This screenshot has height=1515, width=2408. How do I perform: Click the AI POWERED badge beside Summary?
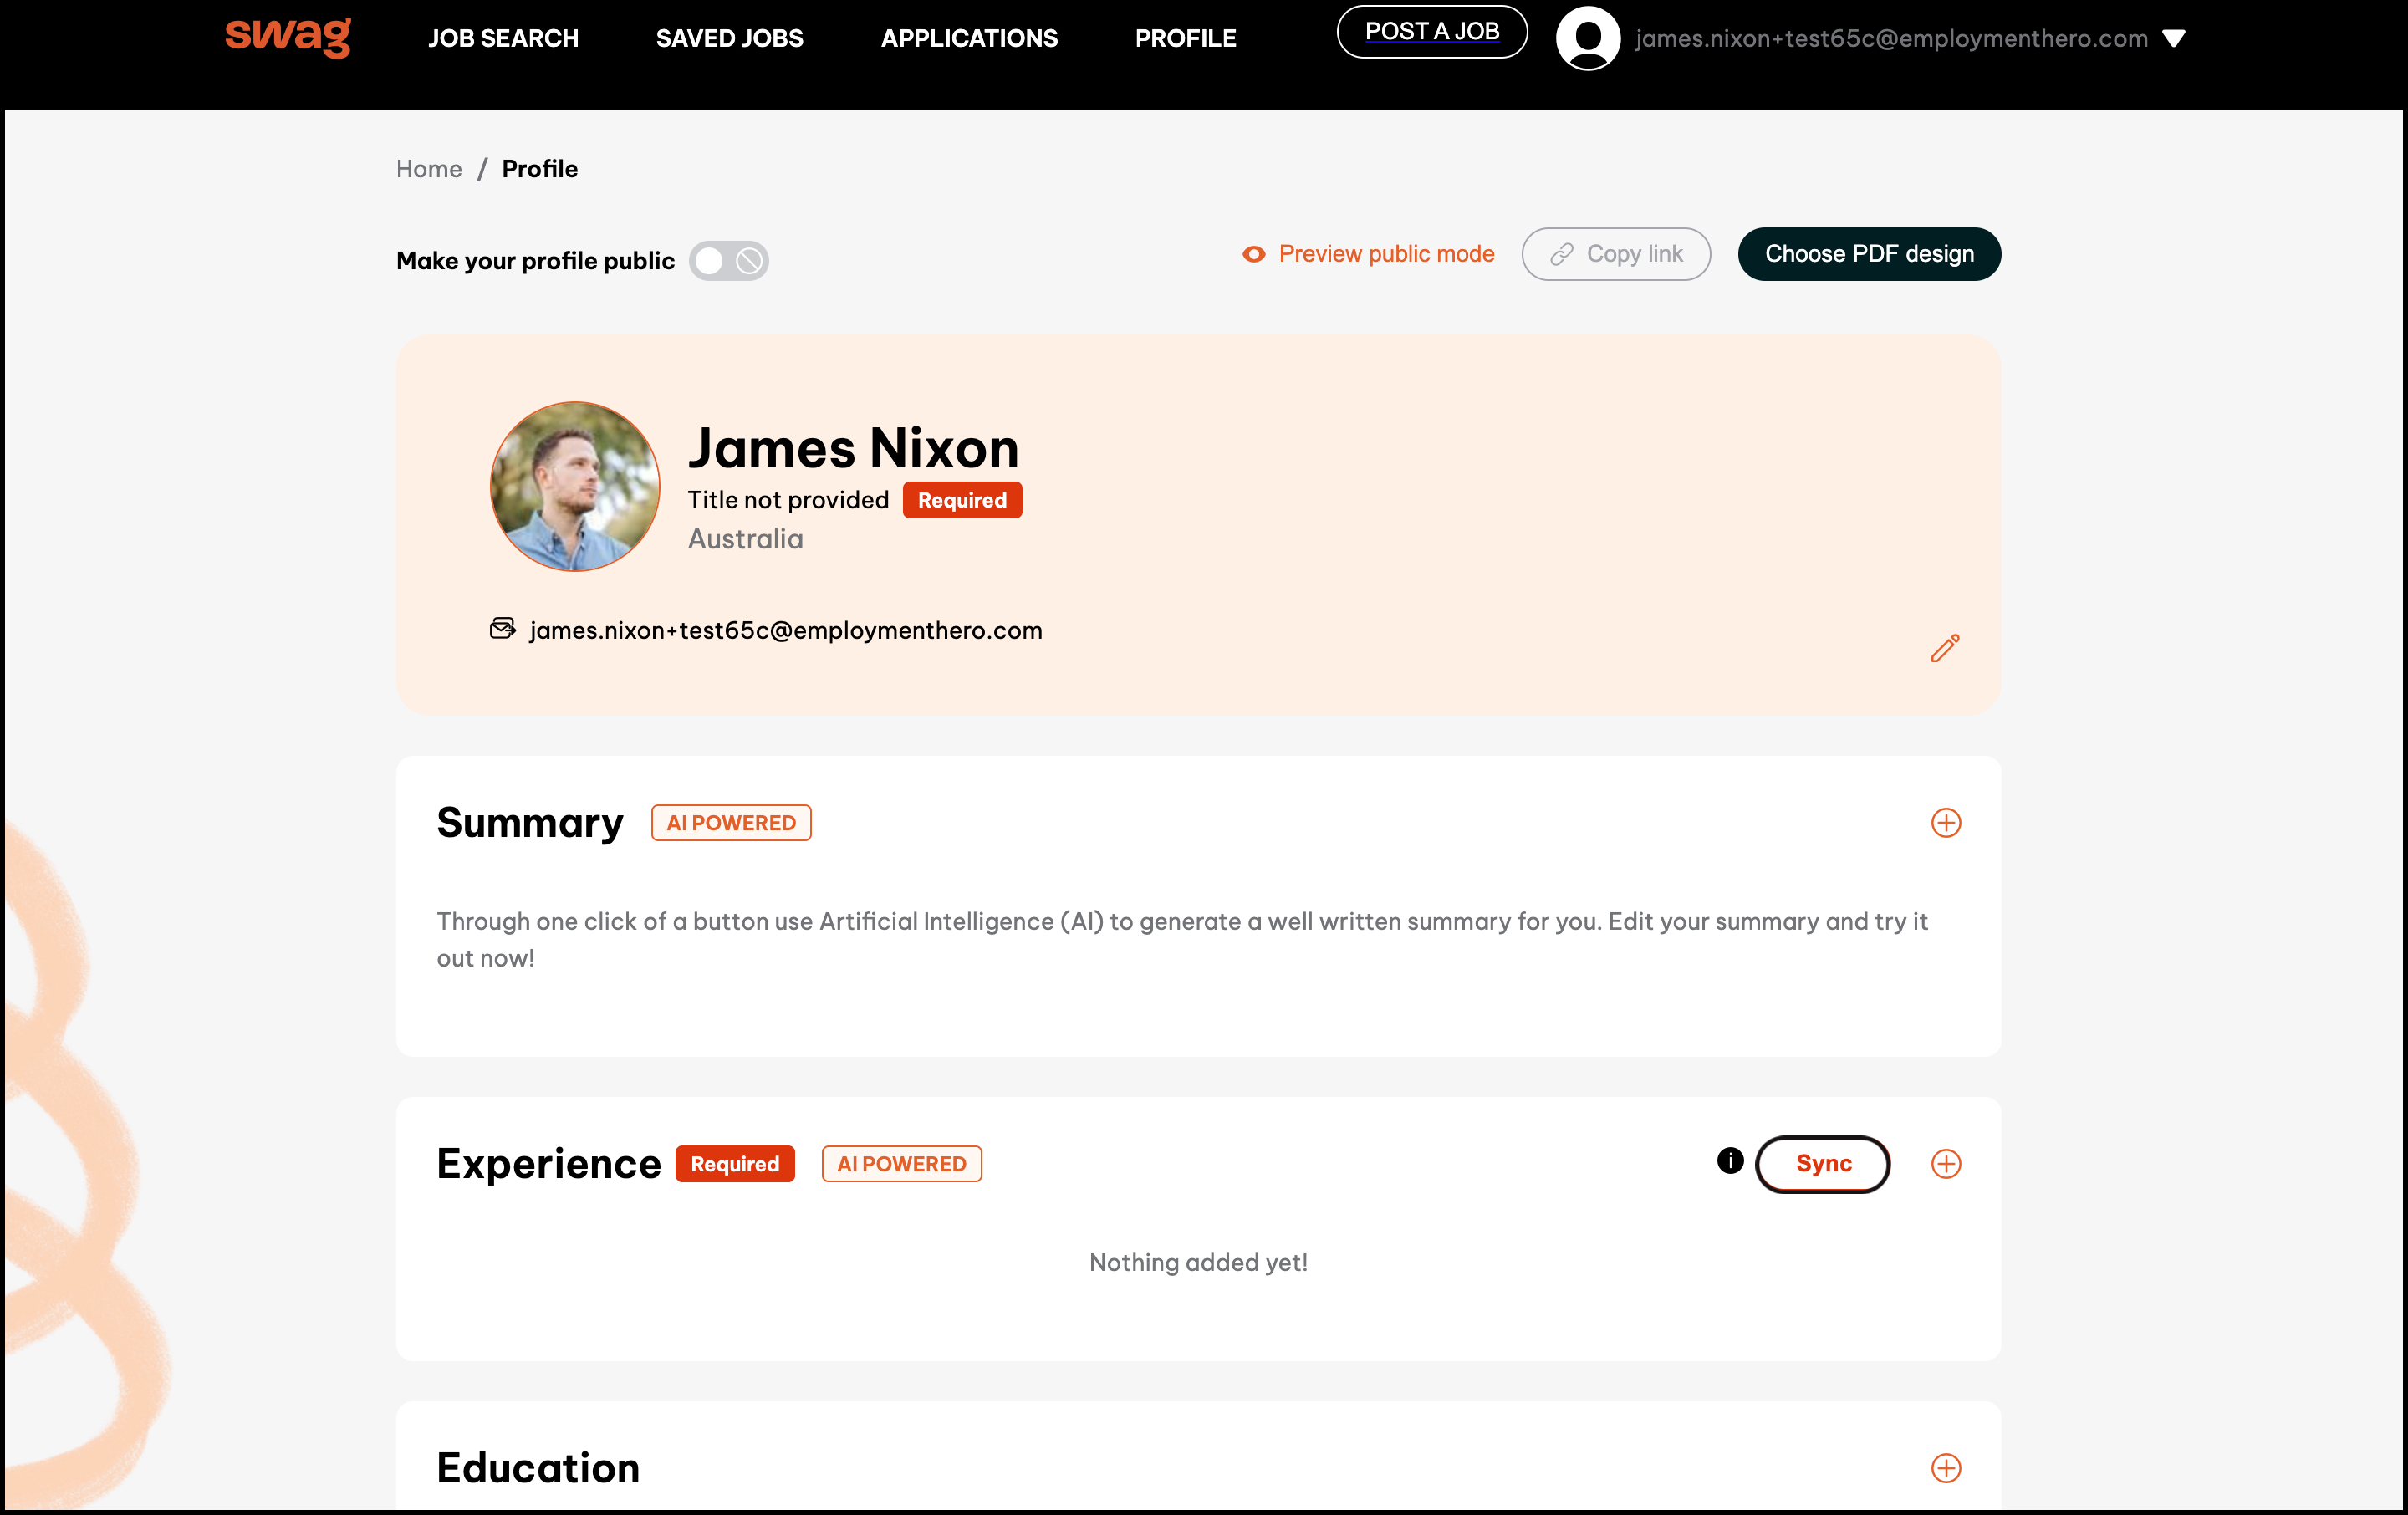(x=731, y=823)
